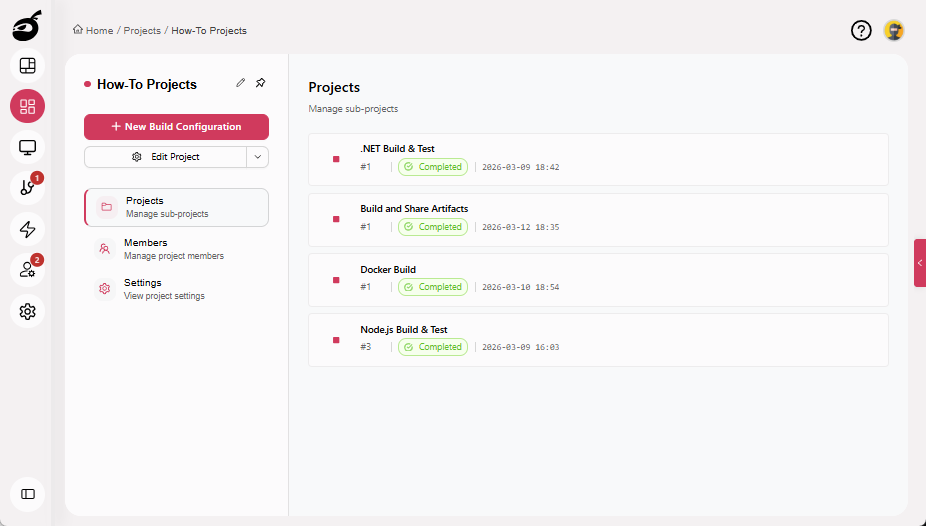
Task: Select the Members menu item
Action: (177, 249)
